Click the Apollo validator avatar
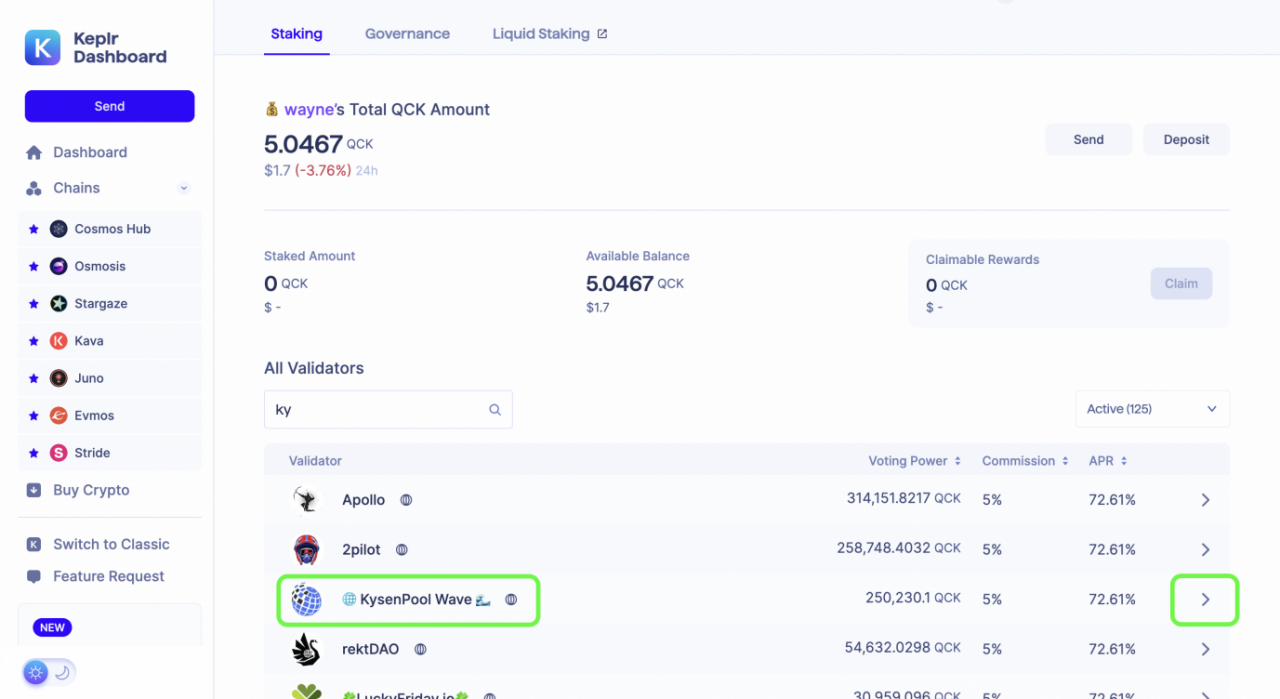Viewport: 1280px width, 699px height. pyautogui.click(x=306, y=500)
